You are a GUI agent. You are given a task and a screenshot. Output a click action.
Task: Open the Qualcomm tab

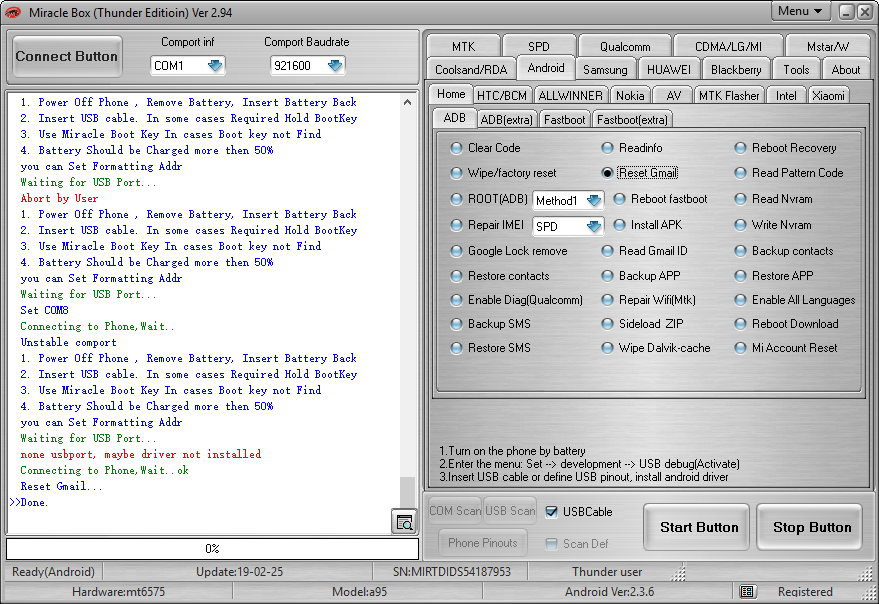pos(625,47)
